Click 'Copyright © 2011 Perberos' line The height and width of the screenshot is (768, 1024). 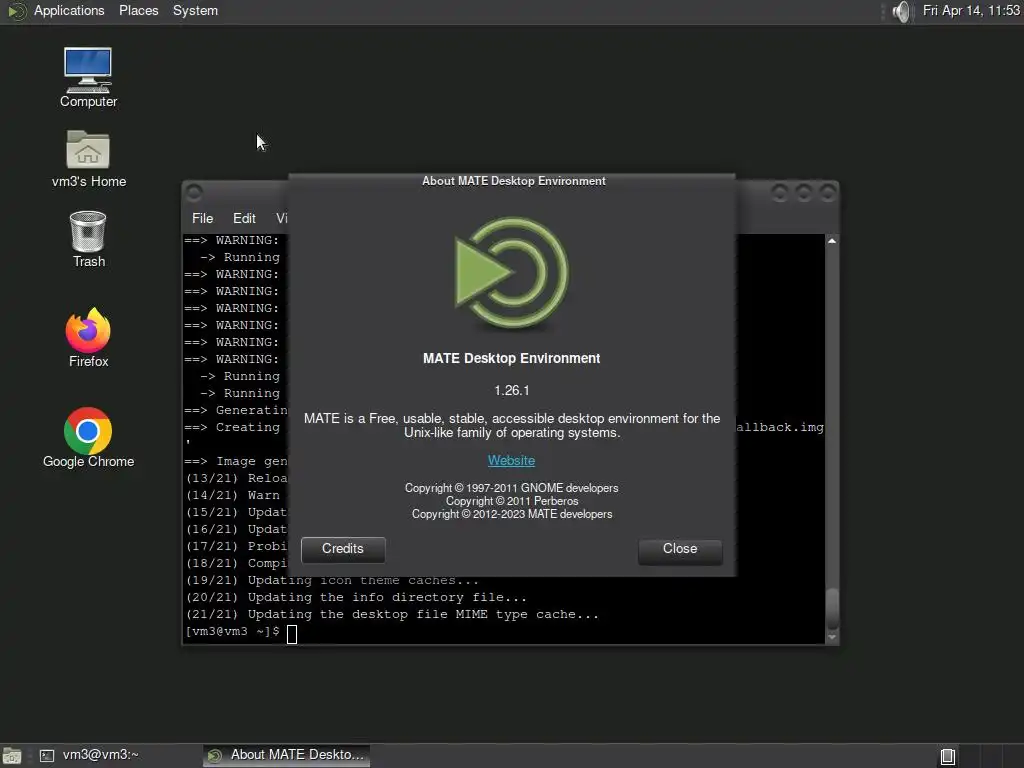pyautogui.click(x=511, y=501)
